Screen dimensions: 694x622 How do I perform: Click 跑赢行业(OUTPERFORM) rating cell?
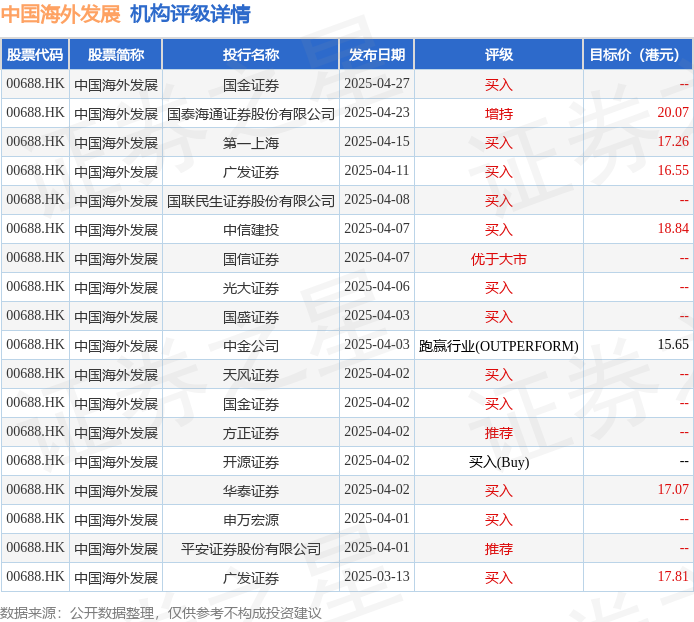tap(499, 346)
